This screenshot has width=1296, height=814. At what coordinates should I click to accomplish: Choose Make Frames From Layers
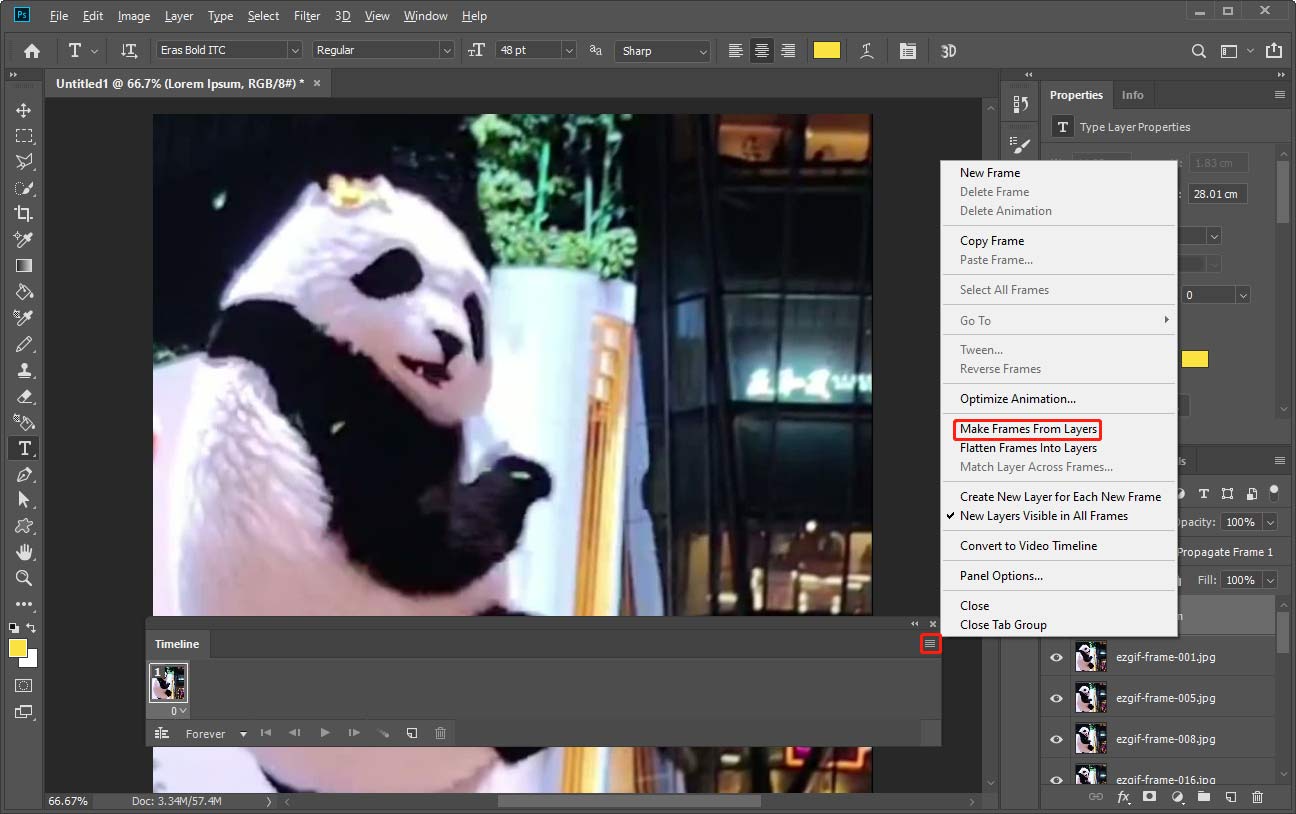pos(1028,429)
